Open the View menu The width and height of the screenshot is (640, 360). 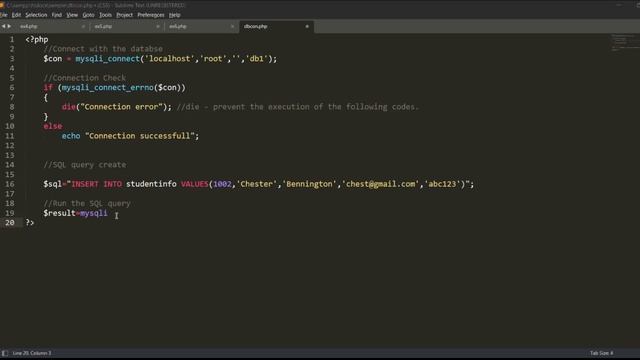(x=72, y=15)
